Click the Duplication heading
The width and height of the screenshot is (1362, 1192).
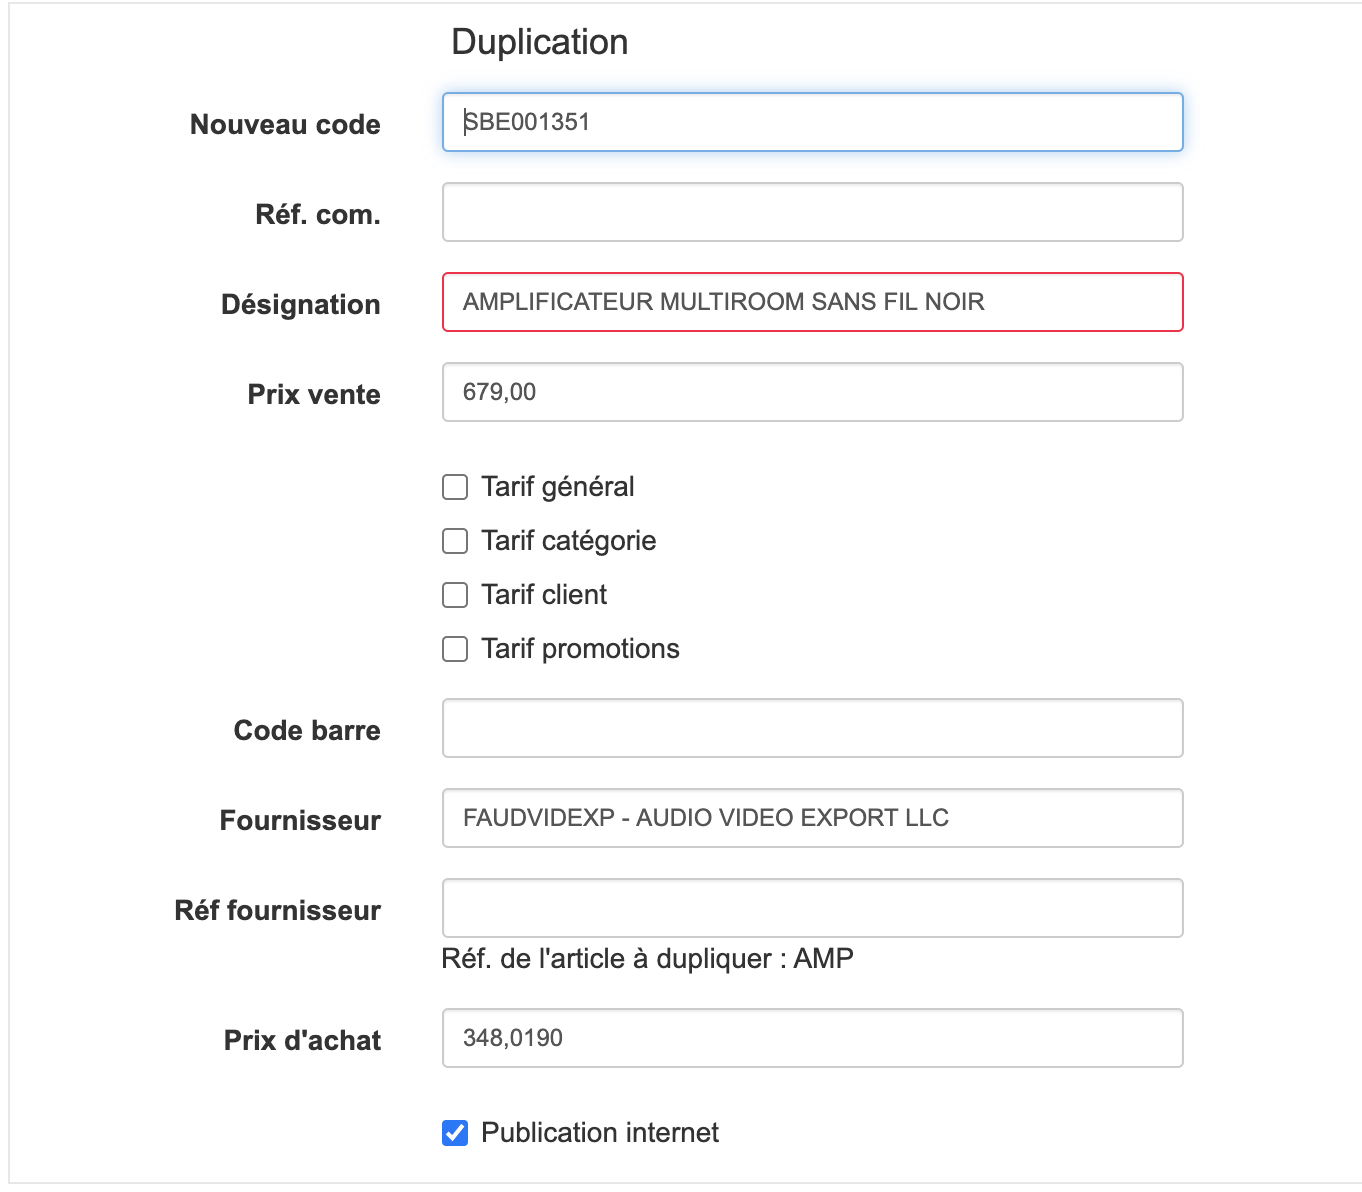tap(540, 42)
